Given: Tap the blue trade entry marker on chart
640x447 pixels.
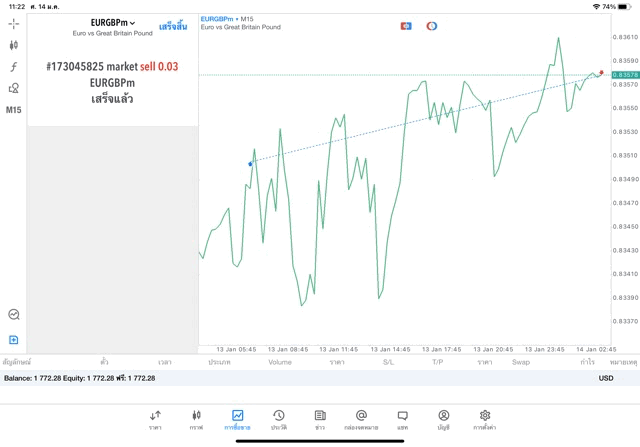Looking at the screenshot, I should click(x=250, y=164).
